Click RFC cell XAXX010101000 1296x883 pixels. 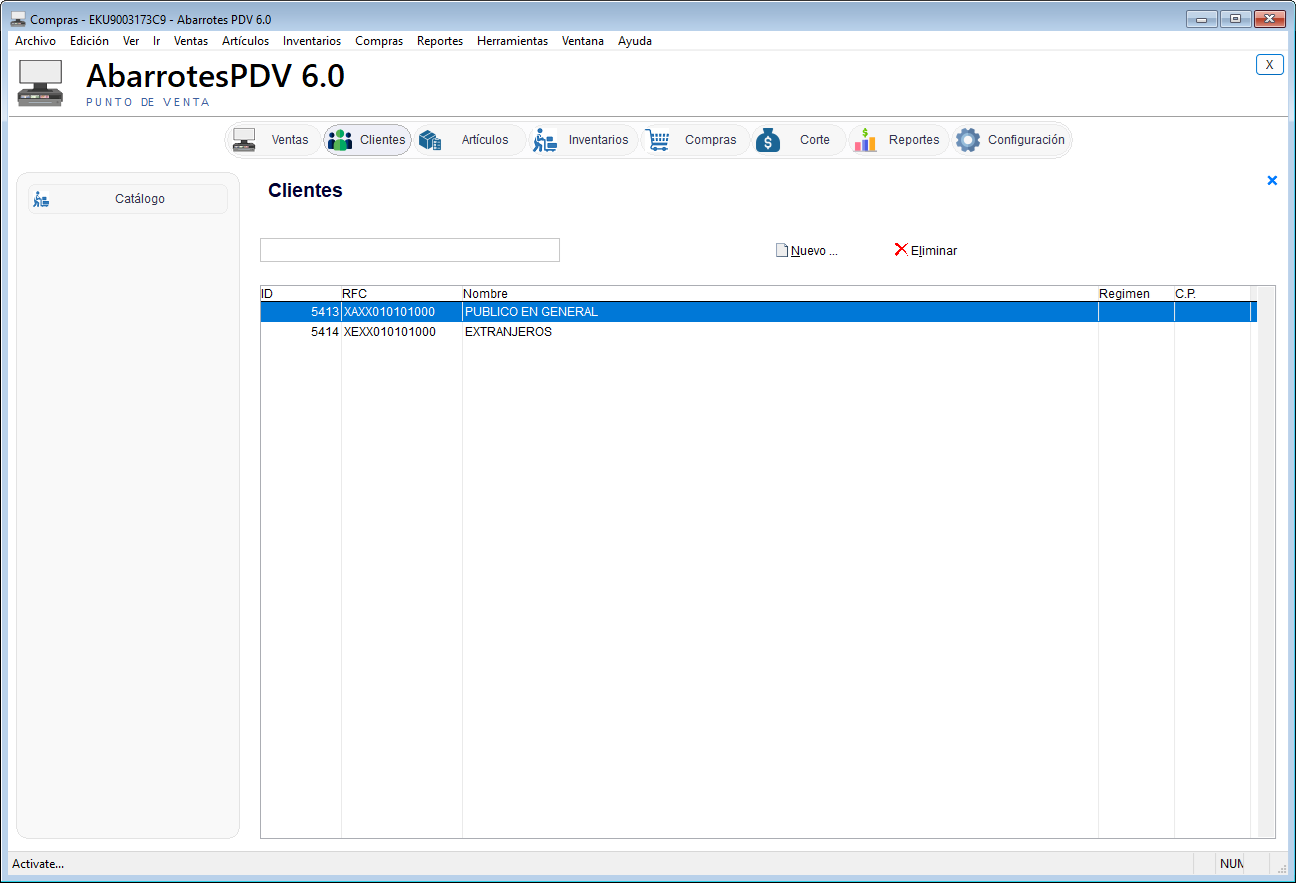(402, 312)
